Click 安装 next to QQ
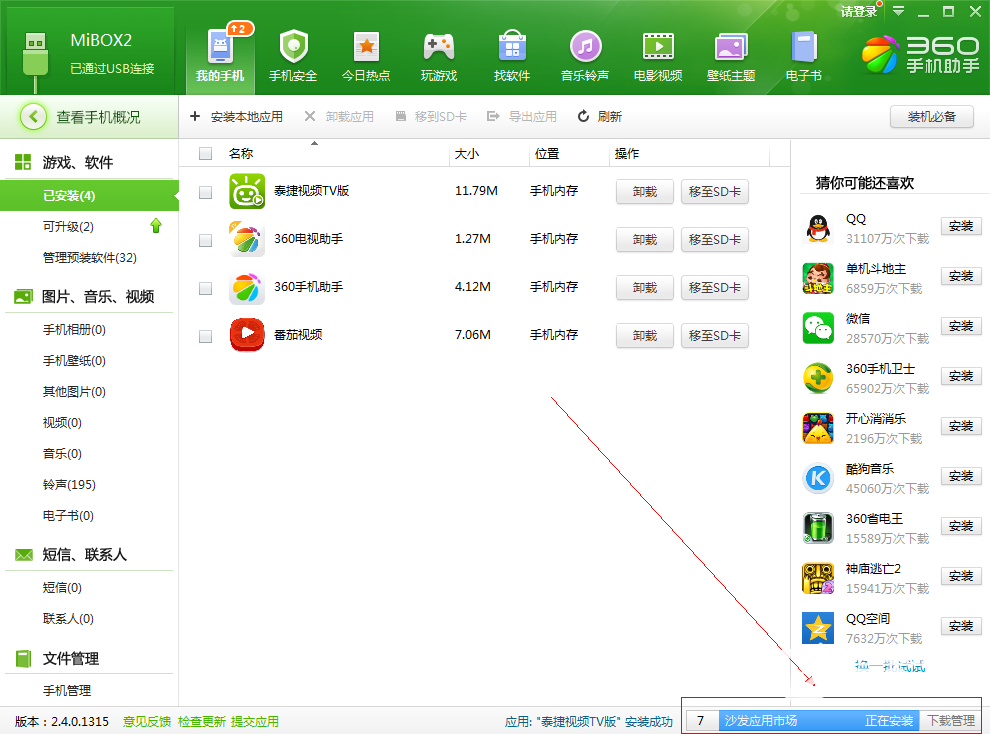Viewport: 990px width, 734px height. point(961,226)
